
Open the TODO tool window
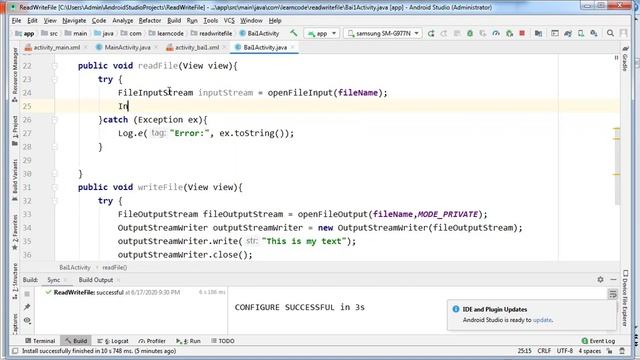[x=223, y=340]
